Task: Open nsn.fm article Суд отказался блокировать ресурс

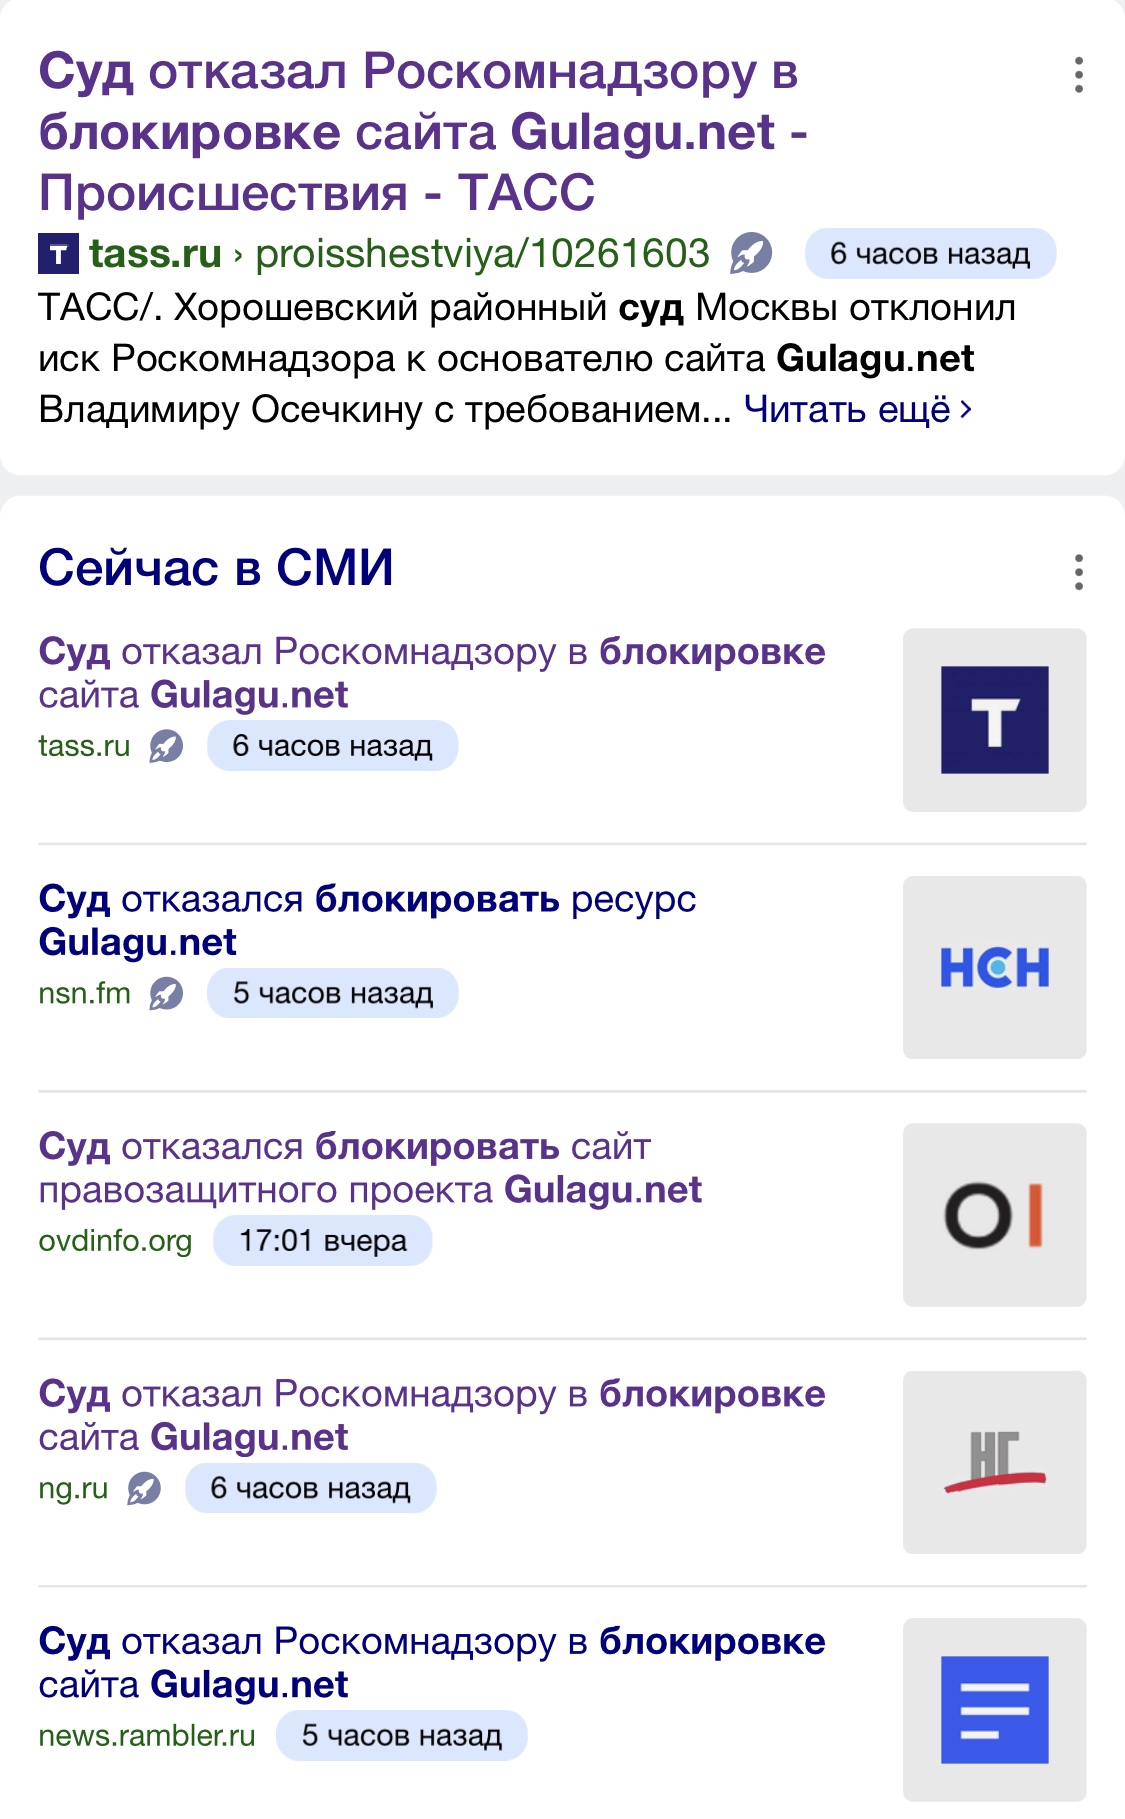Action: click(x=367, y=920)
